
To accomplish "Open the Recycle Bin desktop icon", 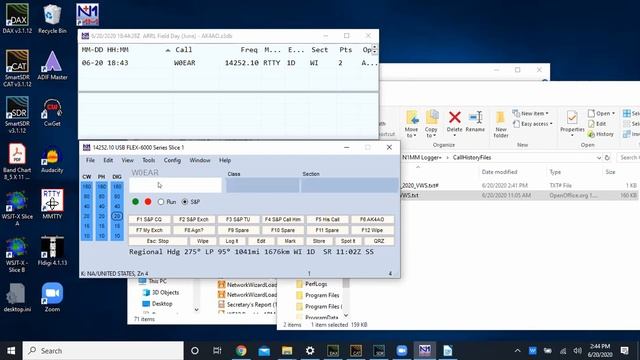I will pos(52,18).
